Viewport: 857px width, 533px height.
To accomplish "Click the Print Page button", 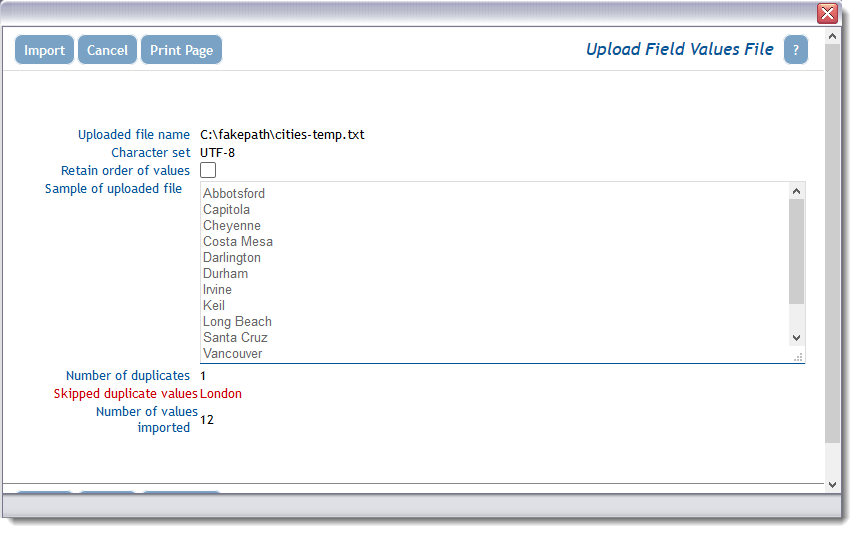I will click(181, 50).
